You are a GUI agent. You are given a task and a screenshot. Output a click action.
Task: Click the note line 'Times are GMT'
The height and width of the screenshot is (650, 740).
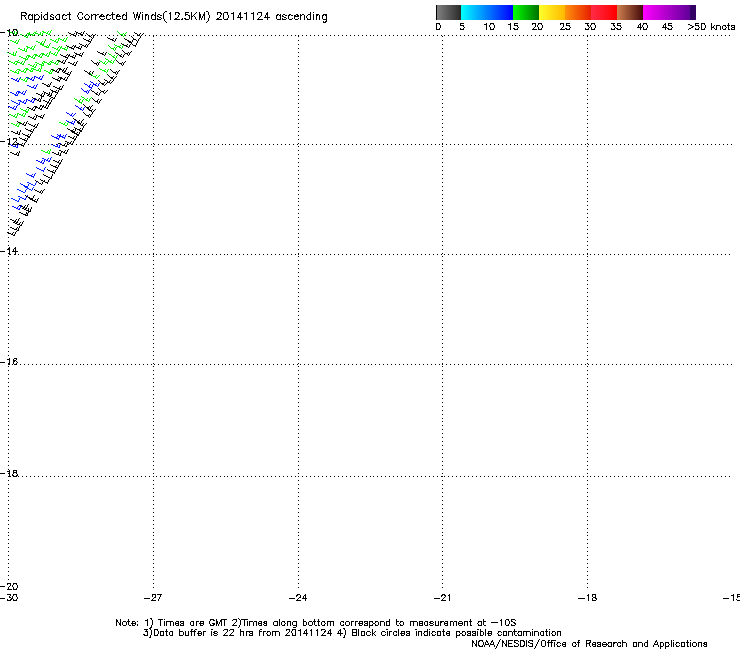click(x=193, y=623)
